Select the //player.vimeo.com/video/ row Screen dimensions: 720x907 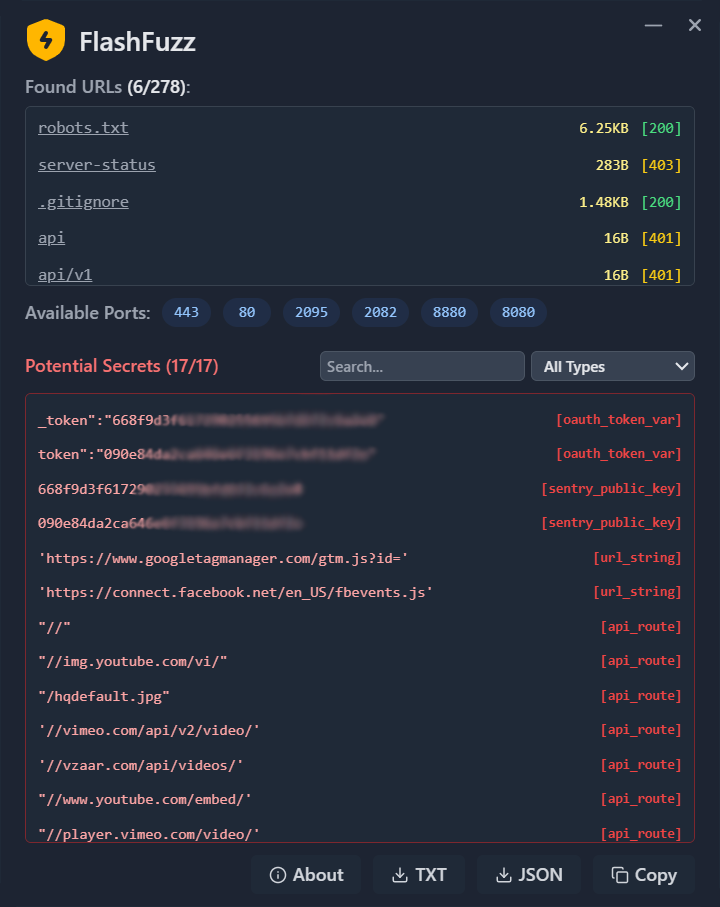(x=360, y=832)
